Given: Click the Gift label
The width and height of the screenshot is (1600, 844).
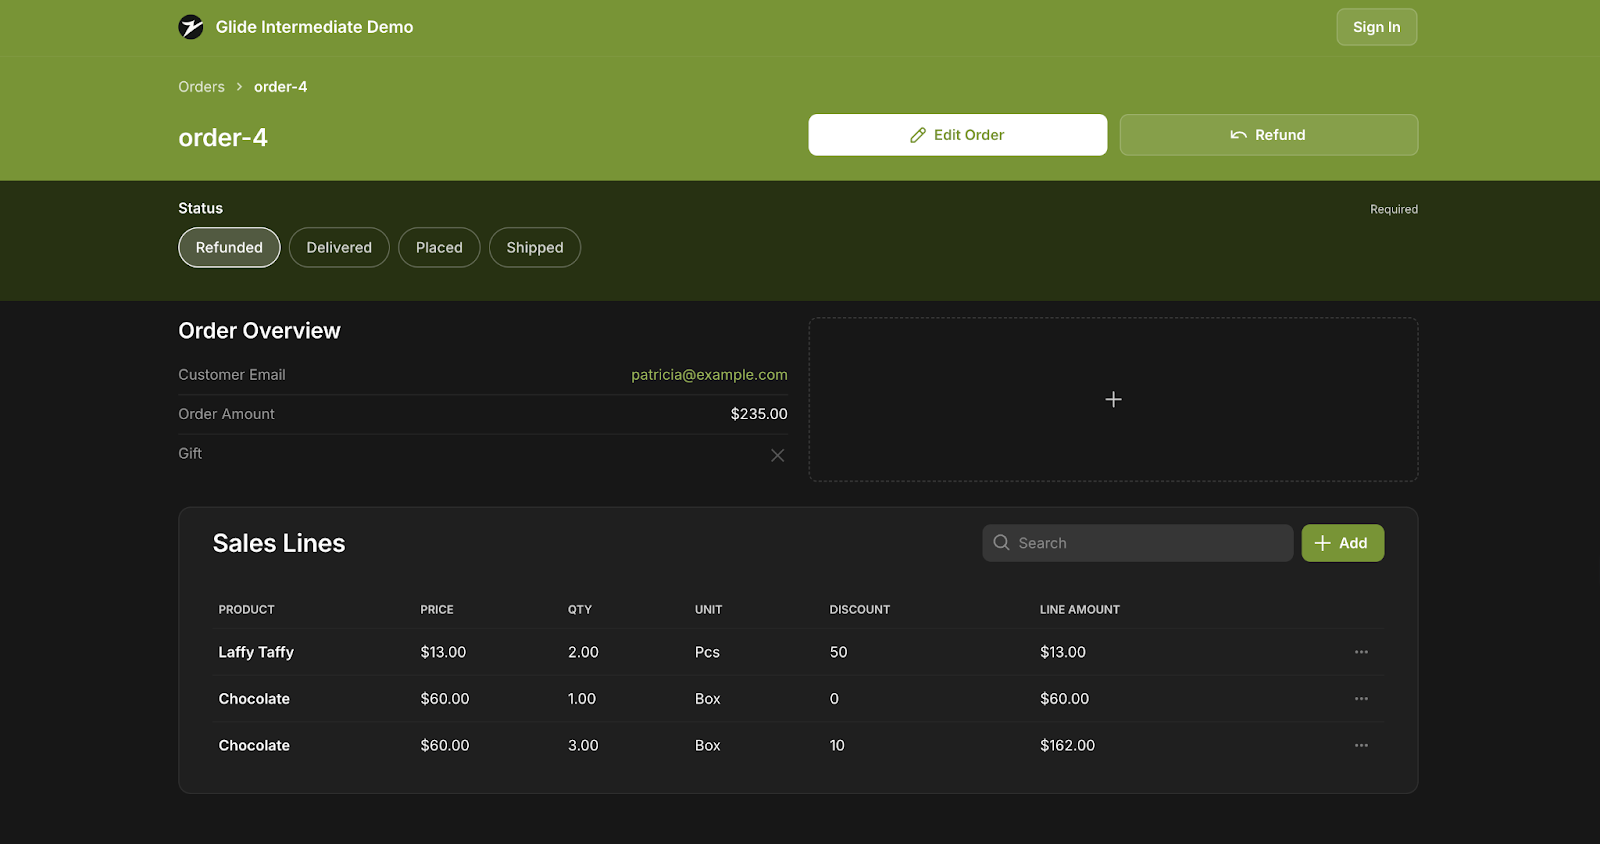Looking at the screenshot, I should (190, 453).
